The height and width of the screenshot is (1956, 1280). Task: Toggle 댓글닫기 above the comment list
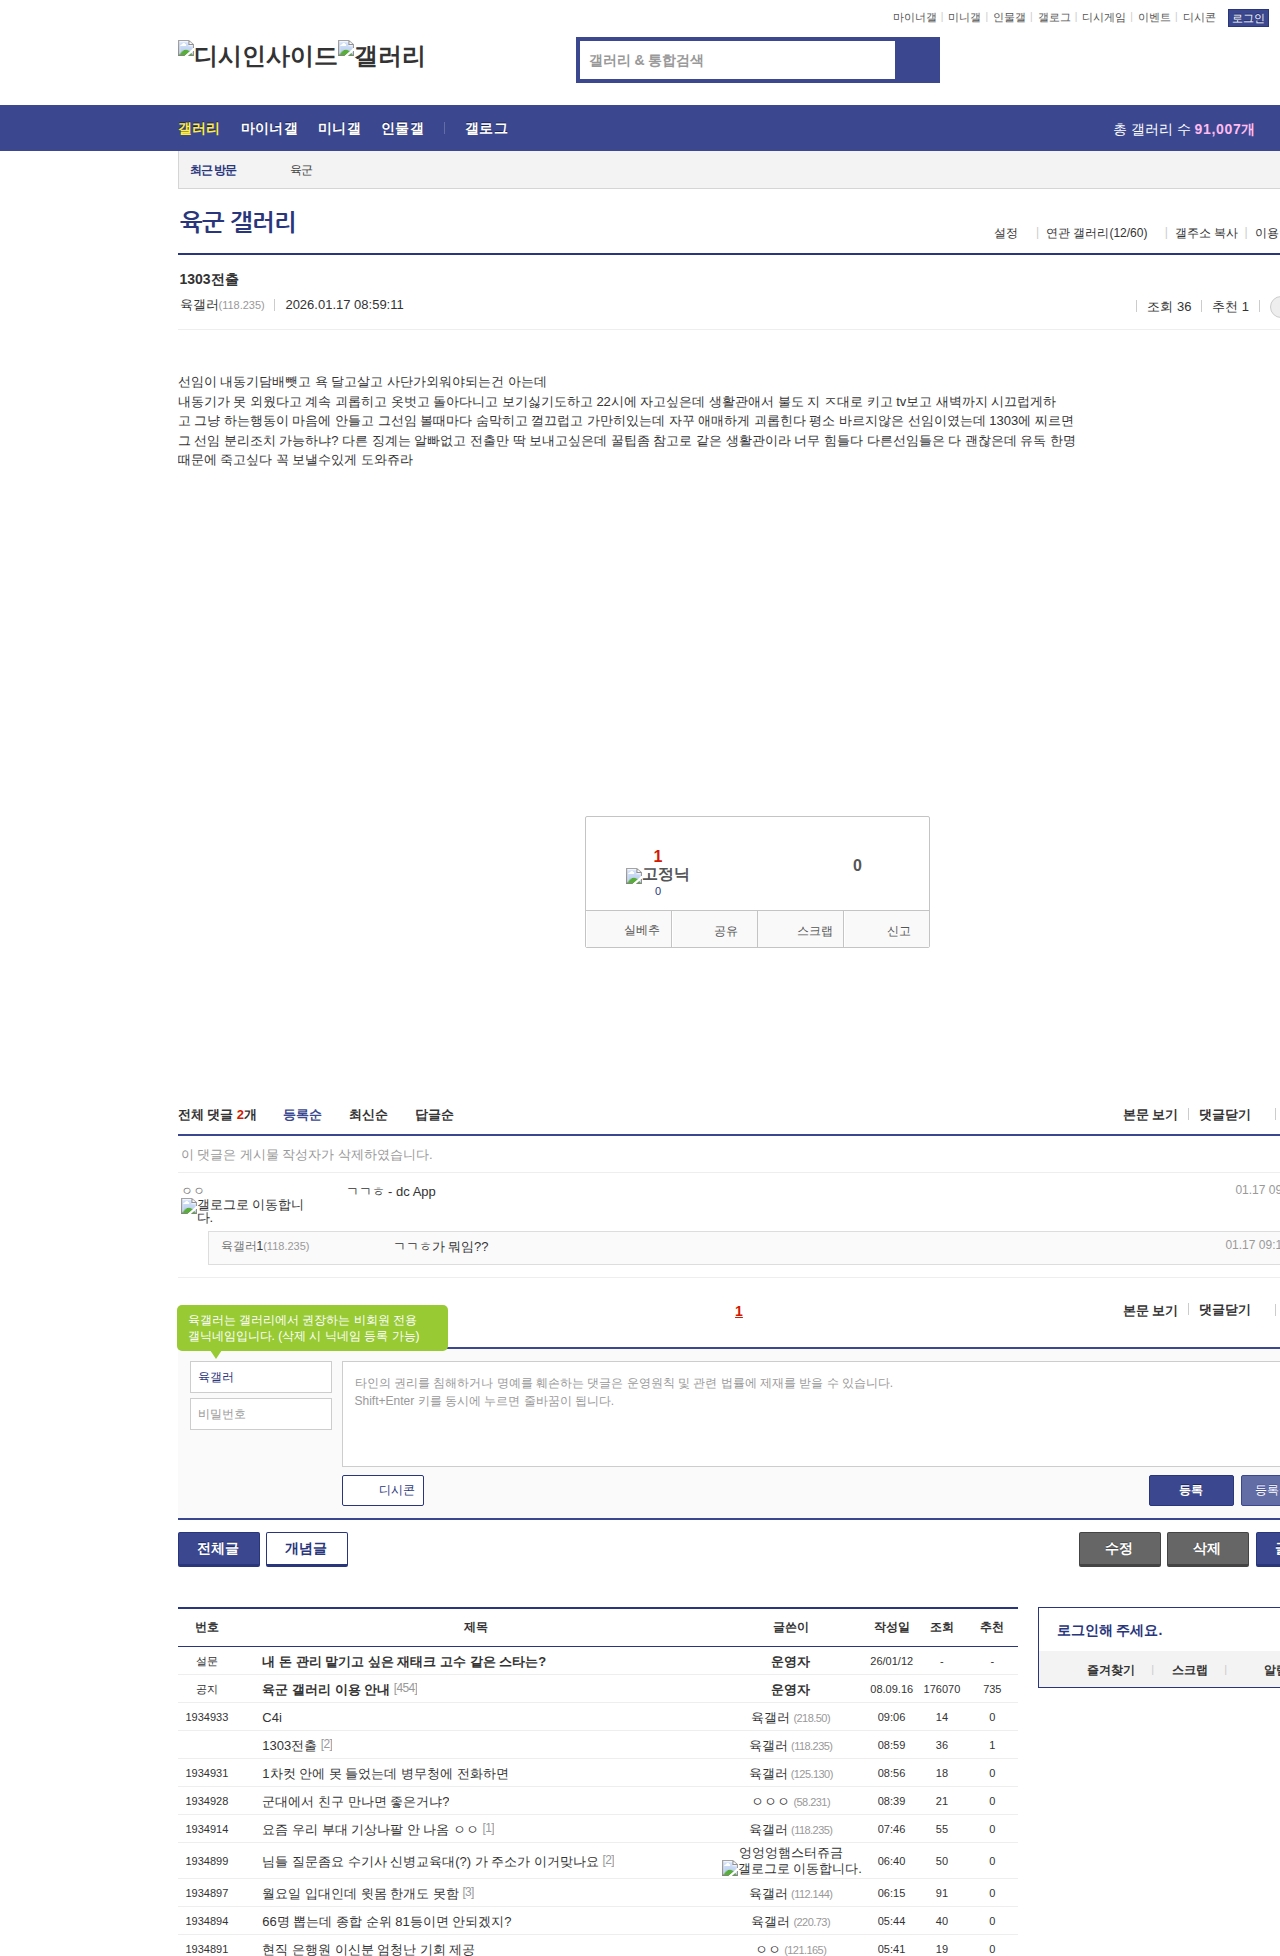[1224, 1115]
